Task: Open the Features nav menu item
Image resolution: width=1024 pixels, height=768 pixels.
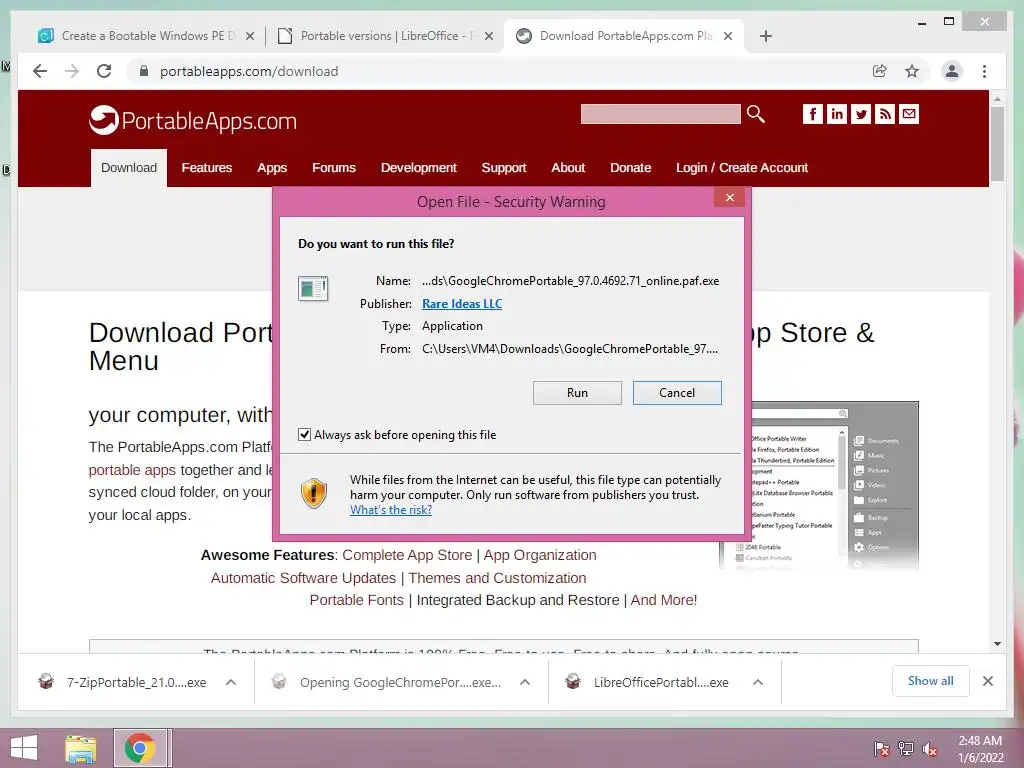Action: (206, 168)
